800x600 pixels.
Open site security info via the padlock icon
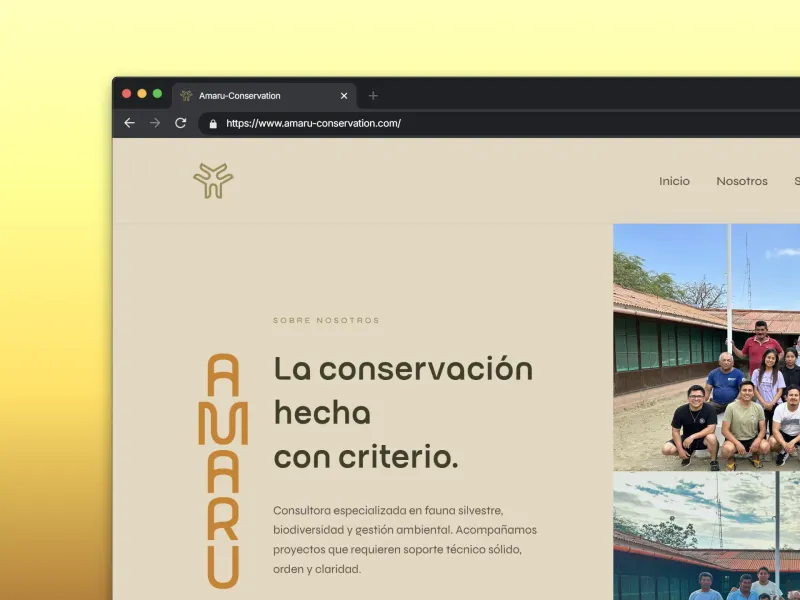click(213, 123)
